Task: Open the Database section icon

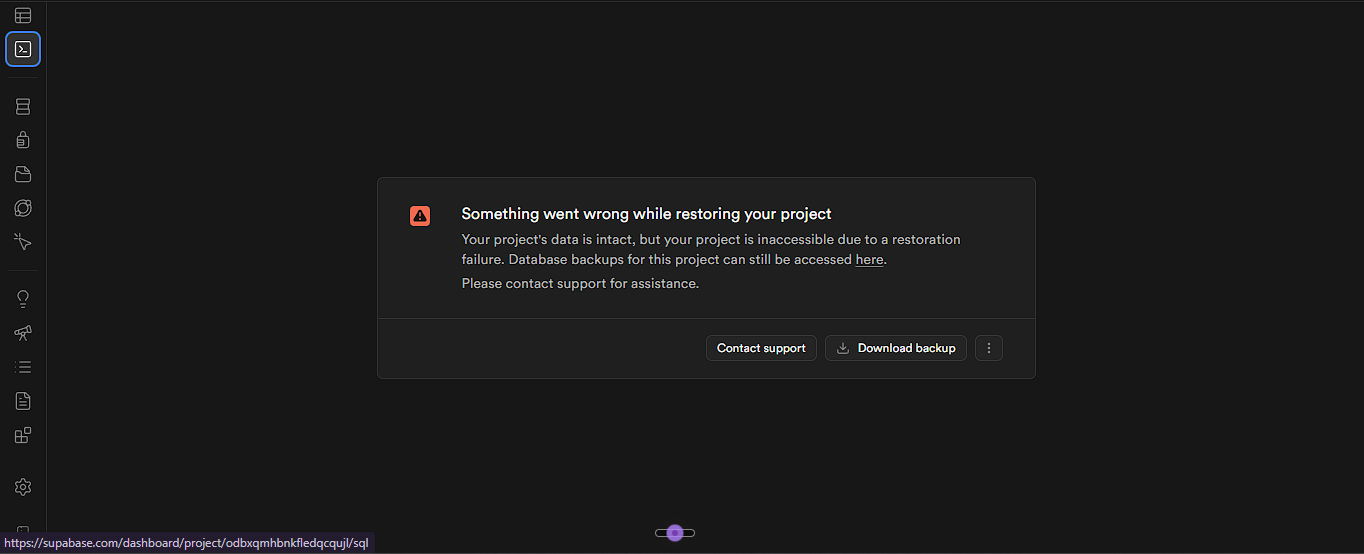Action: coord(23,106)
